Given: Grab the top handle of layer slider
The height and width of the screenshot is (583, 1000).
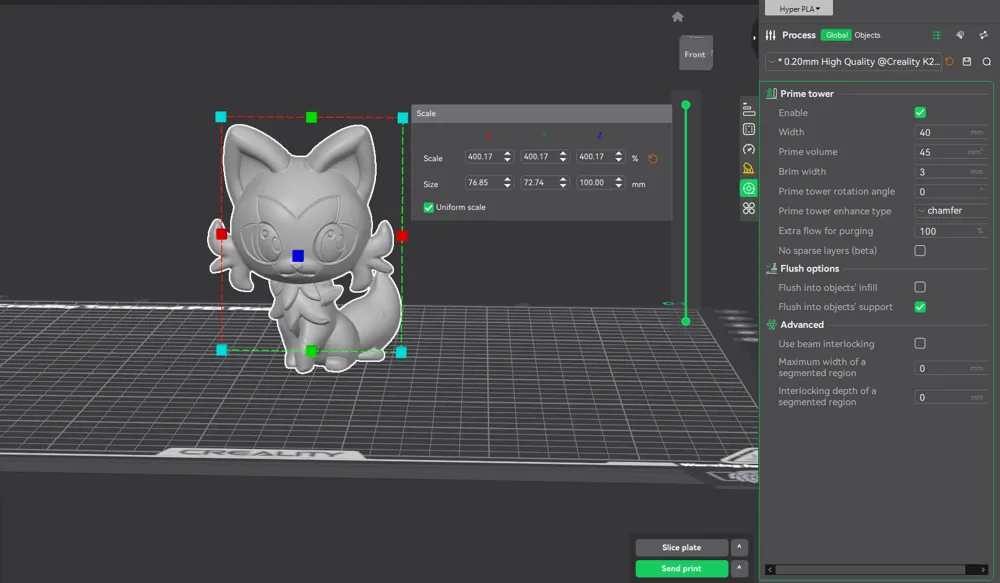Looking at the screenshot, I should point(686,105).
